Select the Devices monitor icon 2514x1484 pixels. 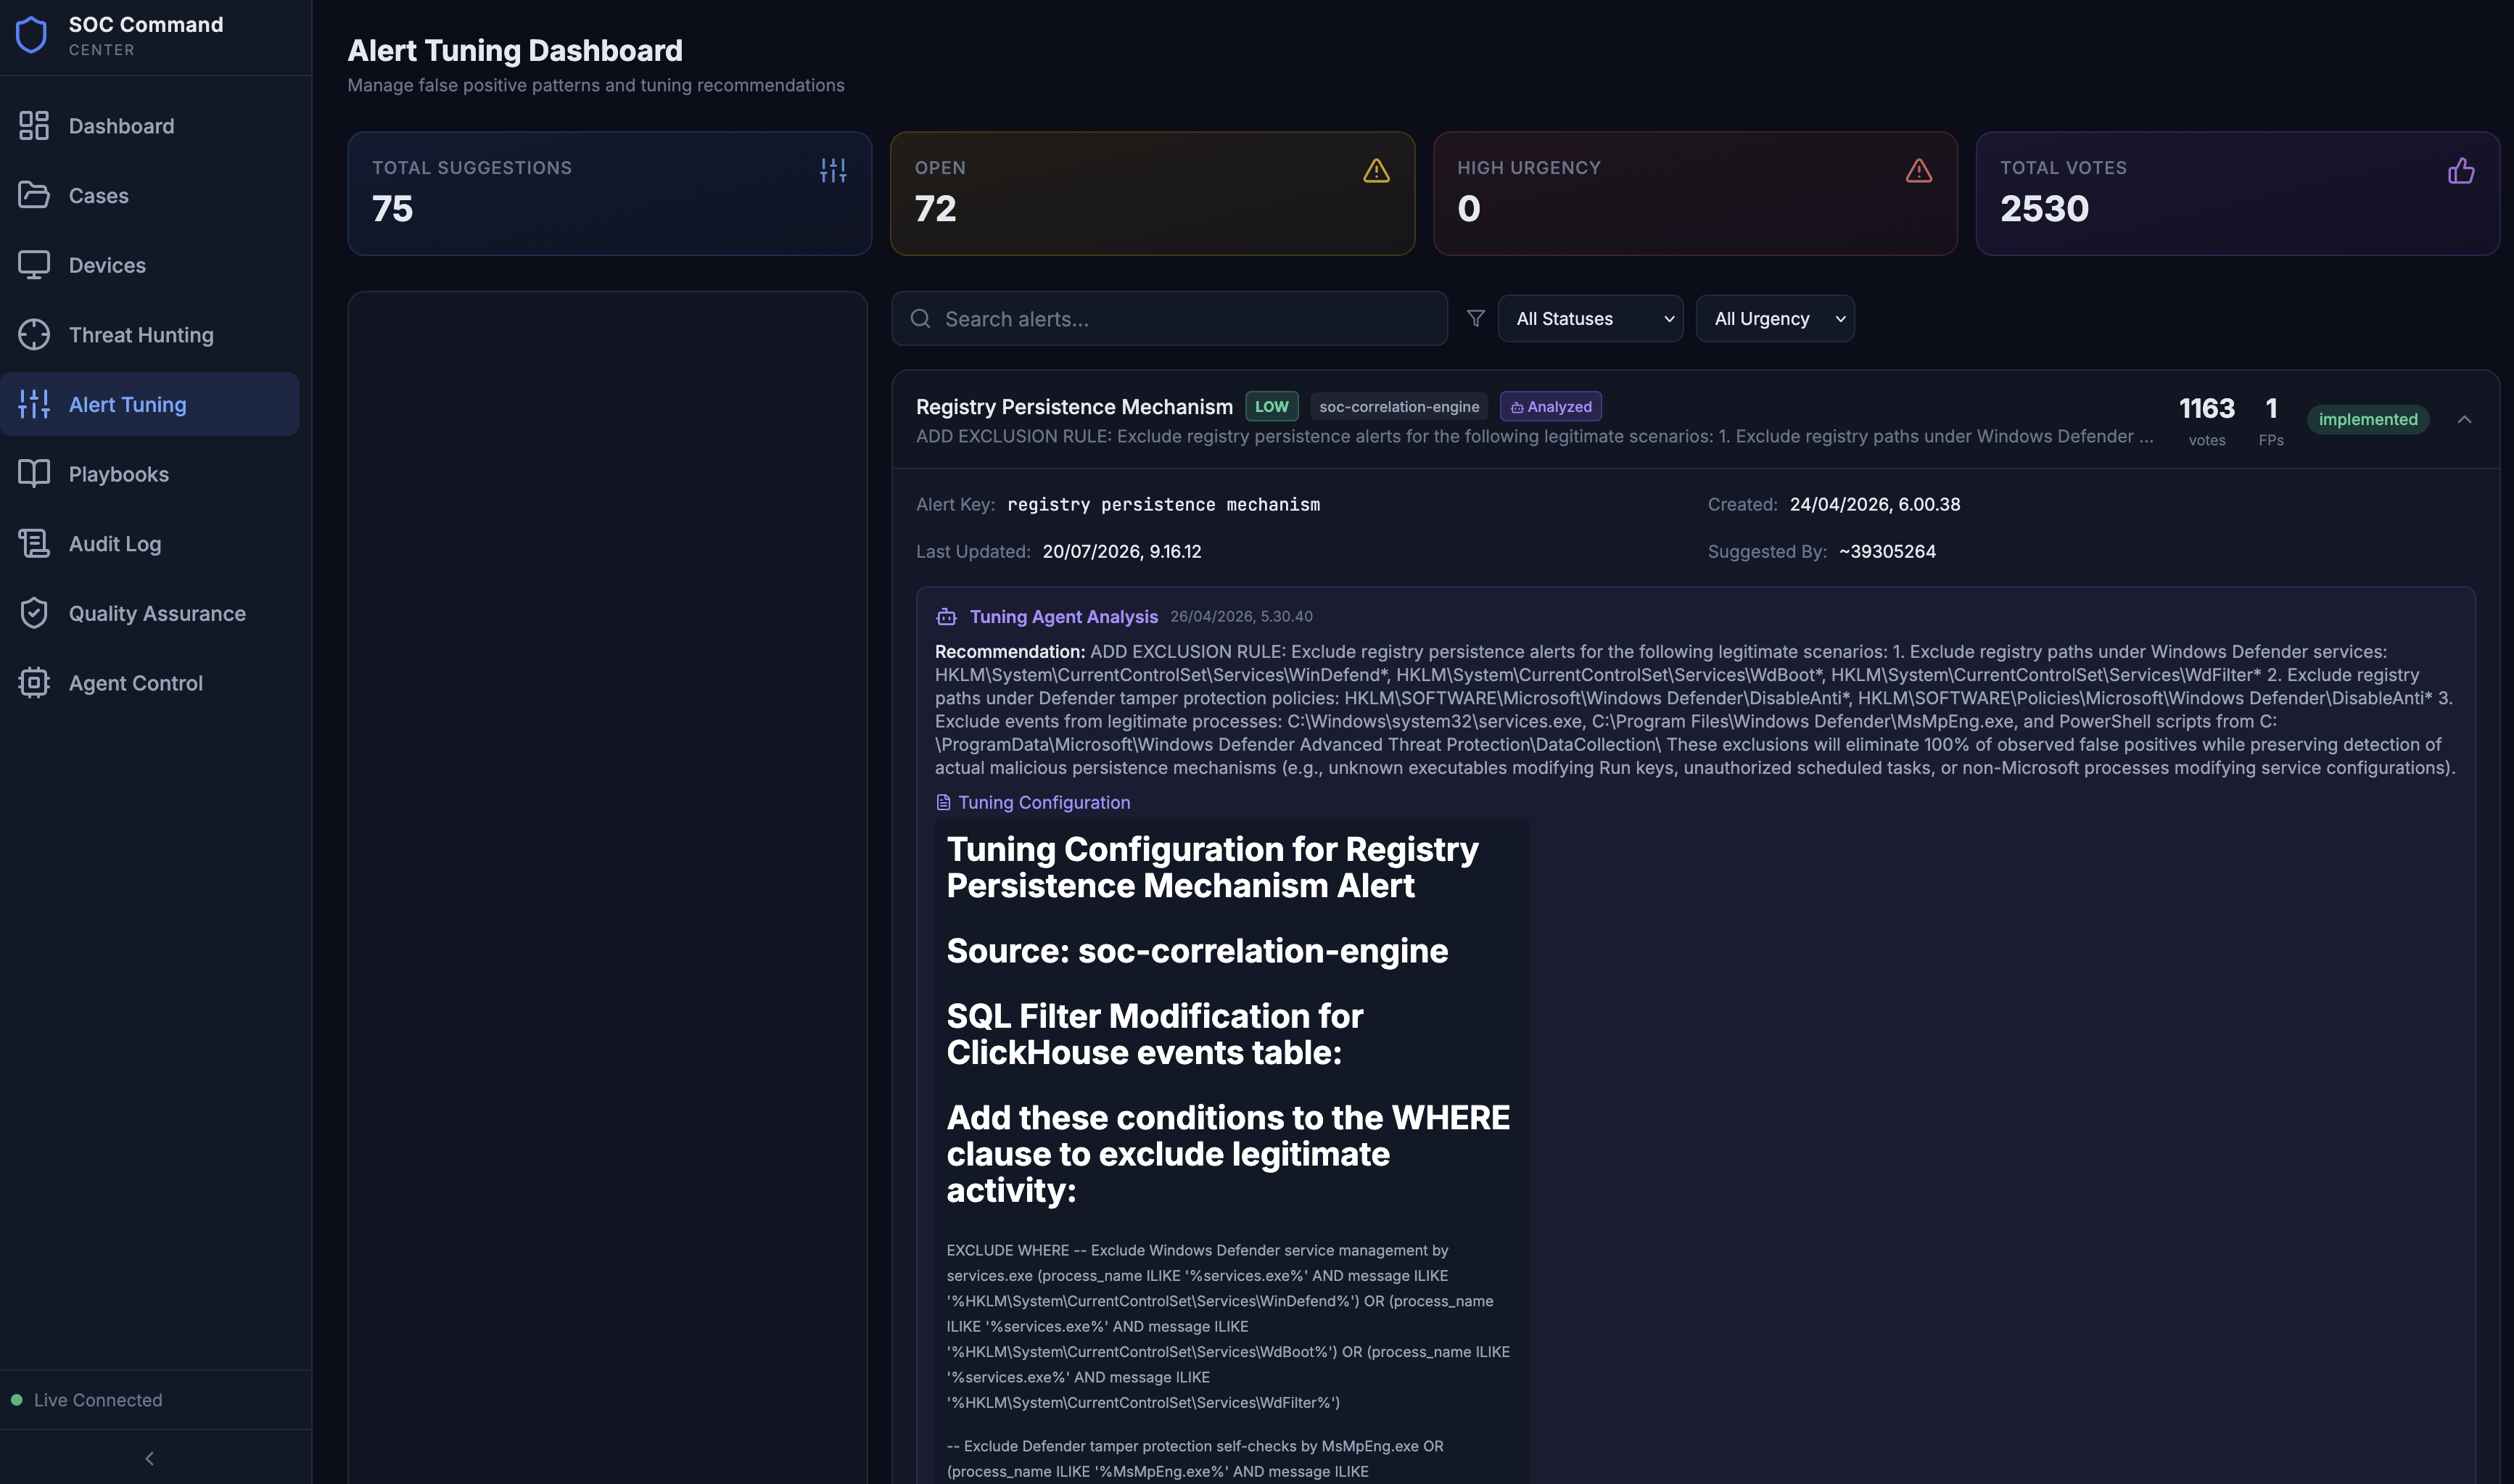point(34,265)
